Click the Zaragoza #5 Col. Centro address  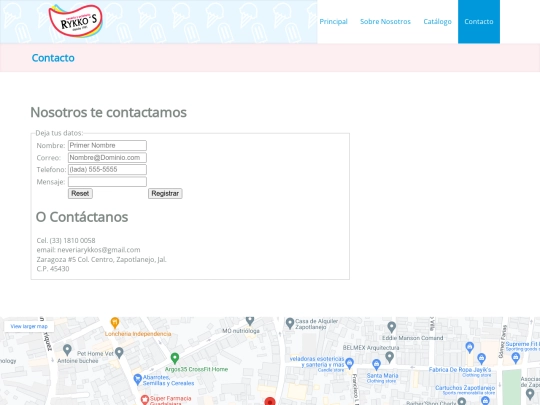pos(101,259)
